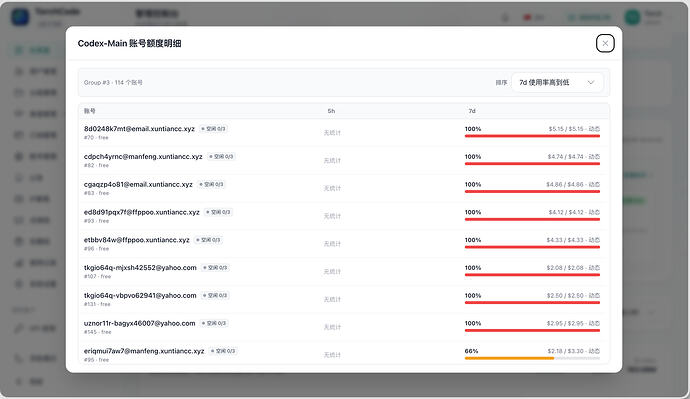Screen dimensions: 690x399
Task: Click the #131 · free label
Action: [97, 304]
